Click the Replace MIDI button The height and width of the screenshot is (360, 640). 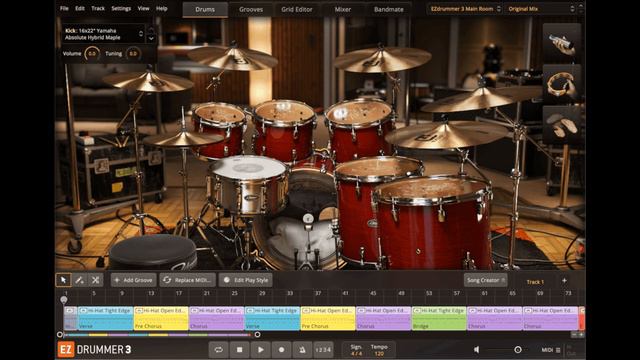pos(187,280)
